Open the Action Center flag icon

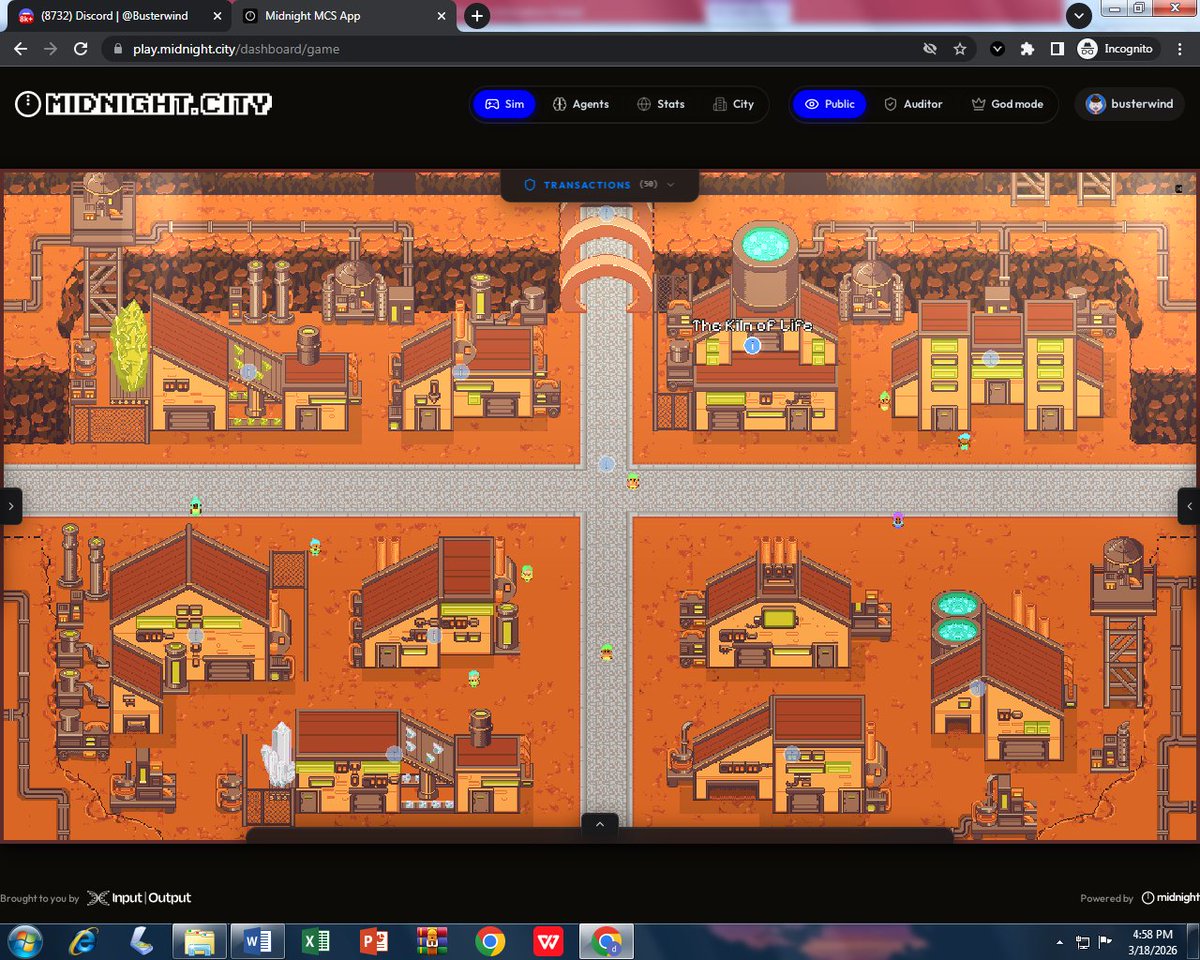coord(1106,942)
